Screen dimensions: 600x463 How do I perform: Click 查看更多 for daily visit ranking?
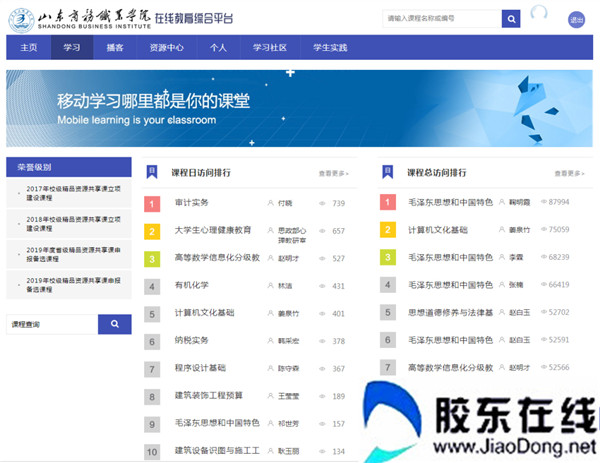tap(334, 174)
